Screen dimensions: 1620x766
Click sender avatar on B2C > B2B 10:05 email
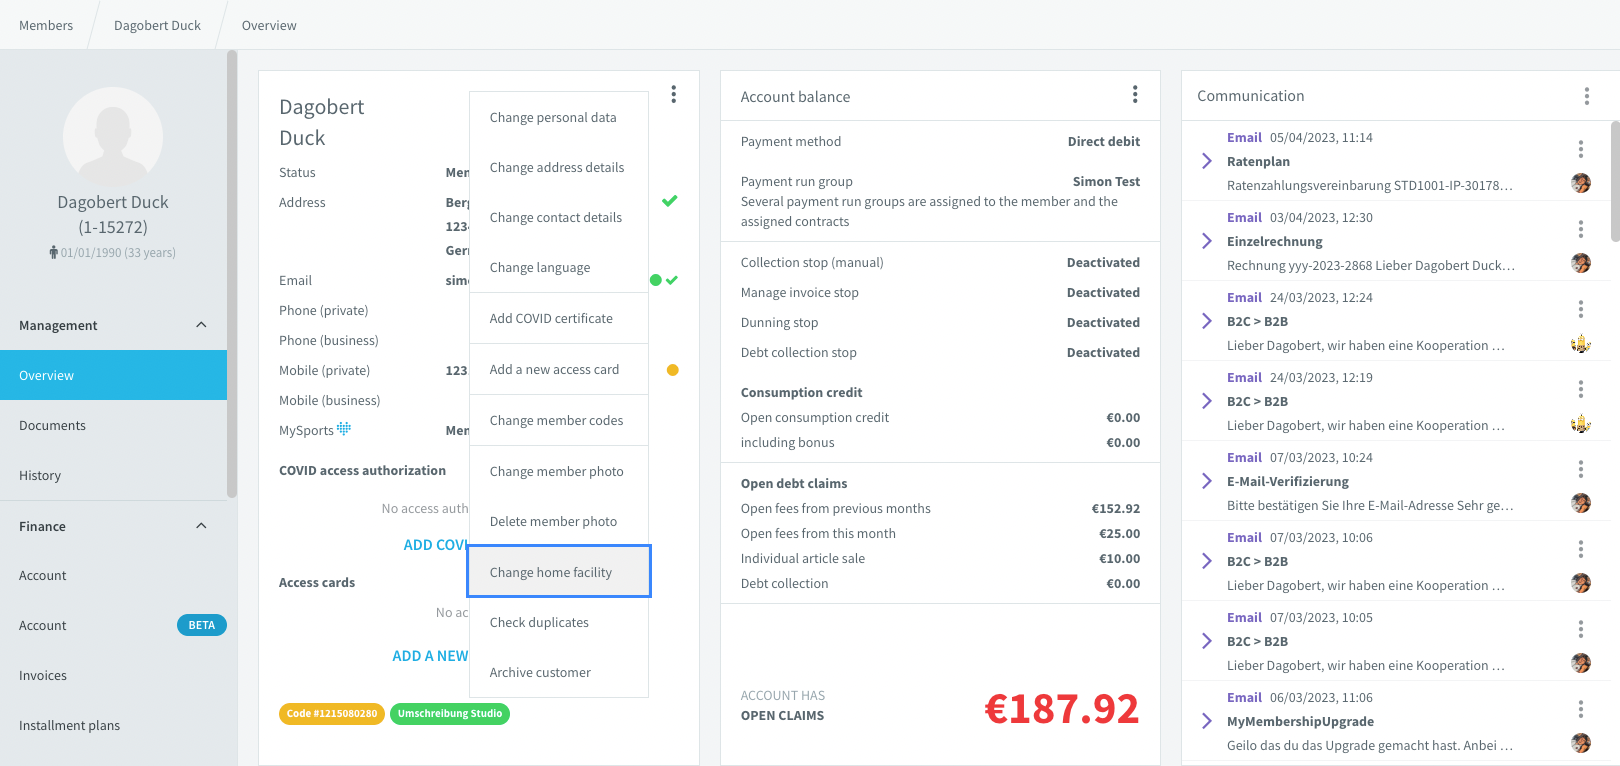coord(1581,663)
